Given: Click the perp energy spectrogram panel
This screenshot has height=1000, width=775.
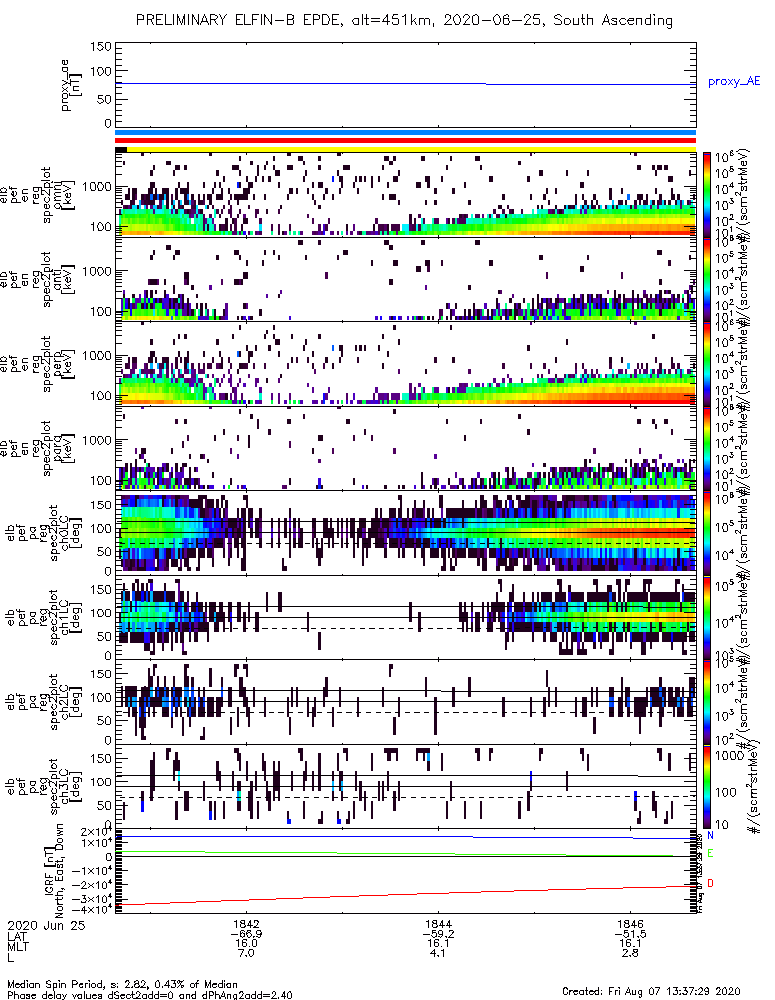Looking at the screenshot, I should (406, 364).
